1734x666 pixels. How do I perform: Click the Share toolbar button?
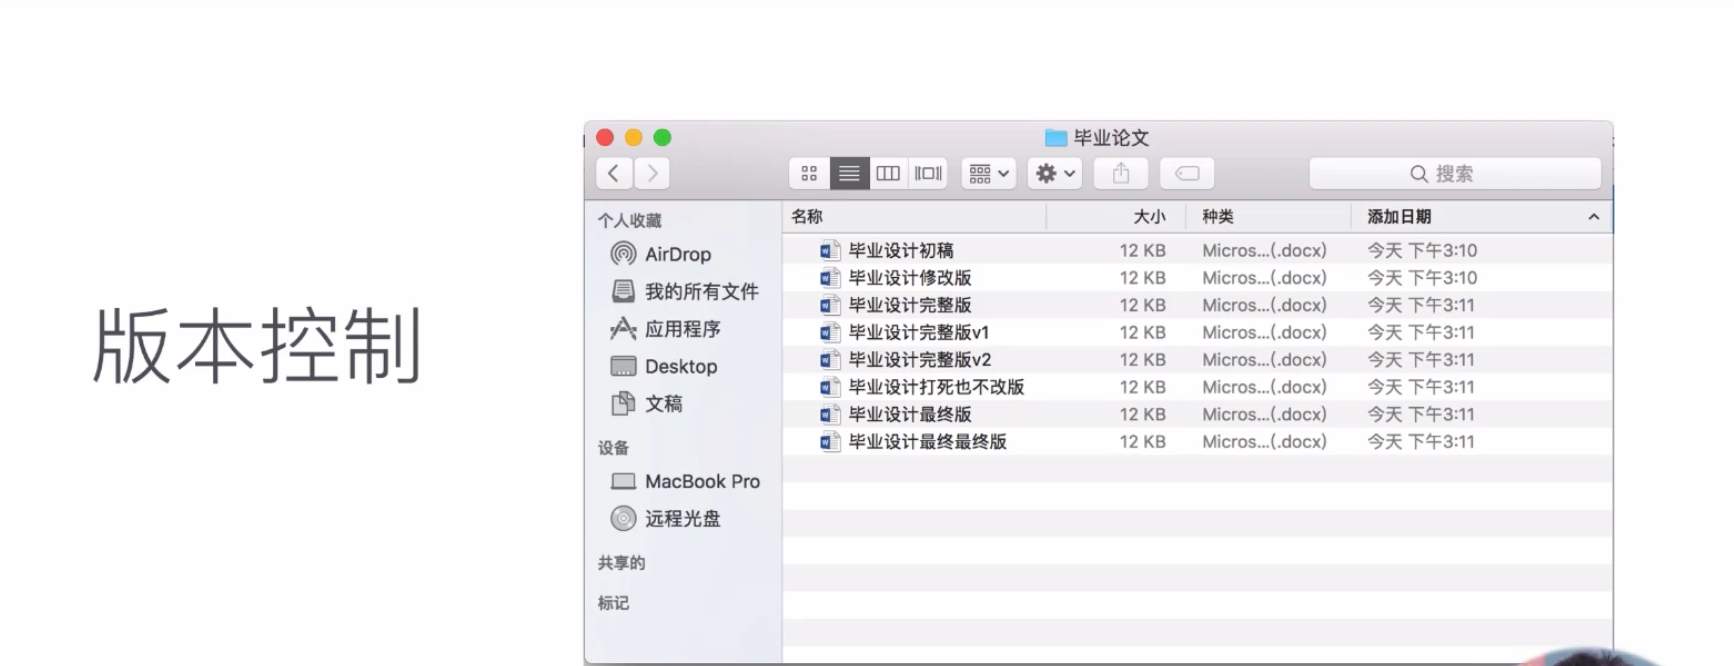[1121, 173]
